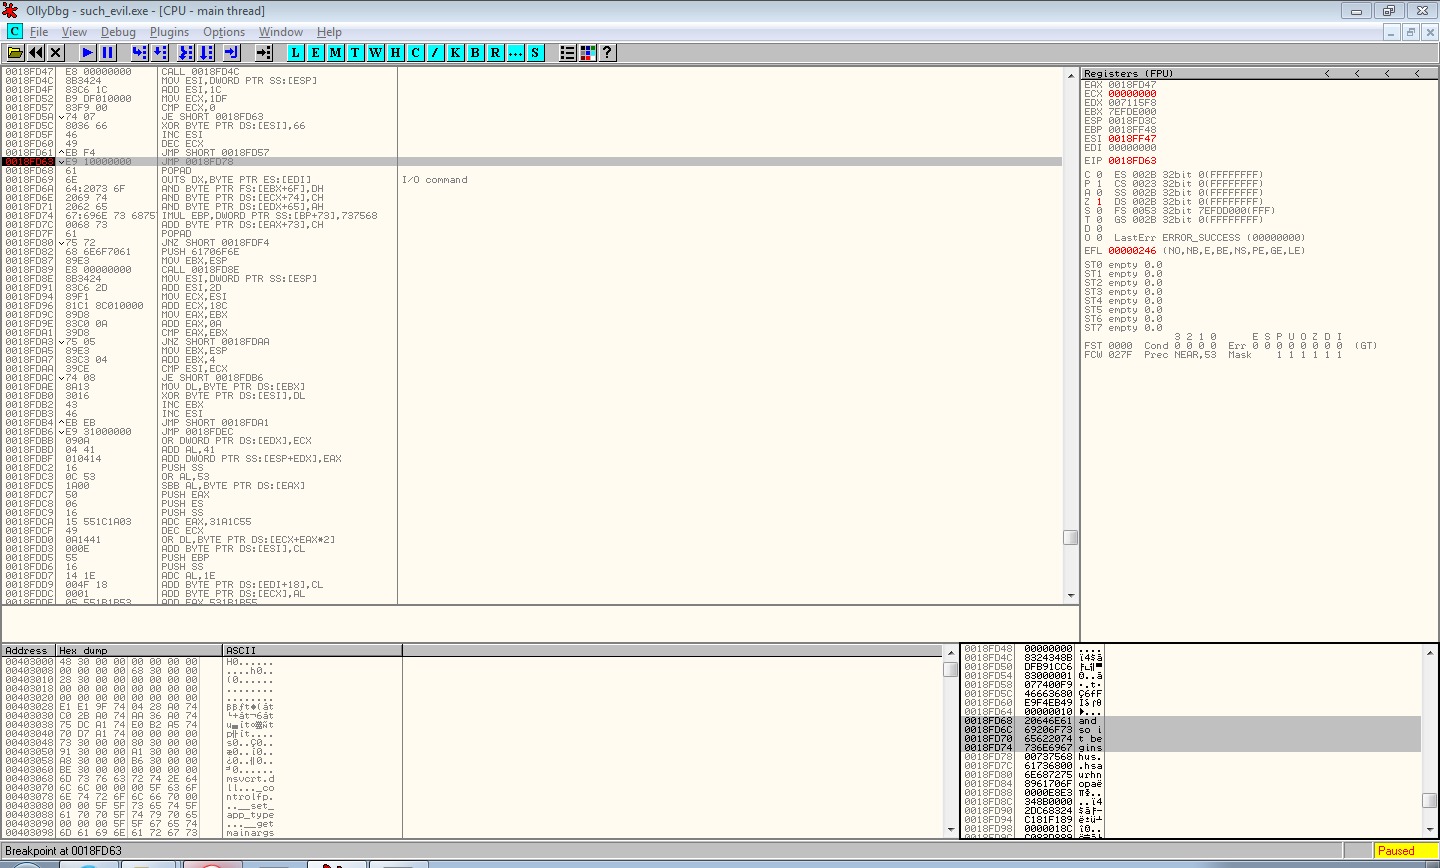Click the Execute till return icon
The width and height of the screenshot is (1440, 868).
pyautogui.click(x=232, y=52)
